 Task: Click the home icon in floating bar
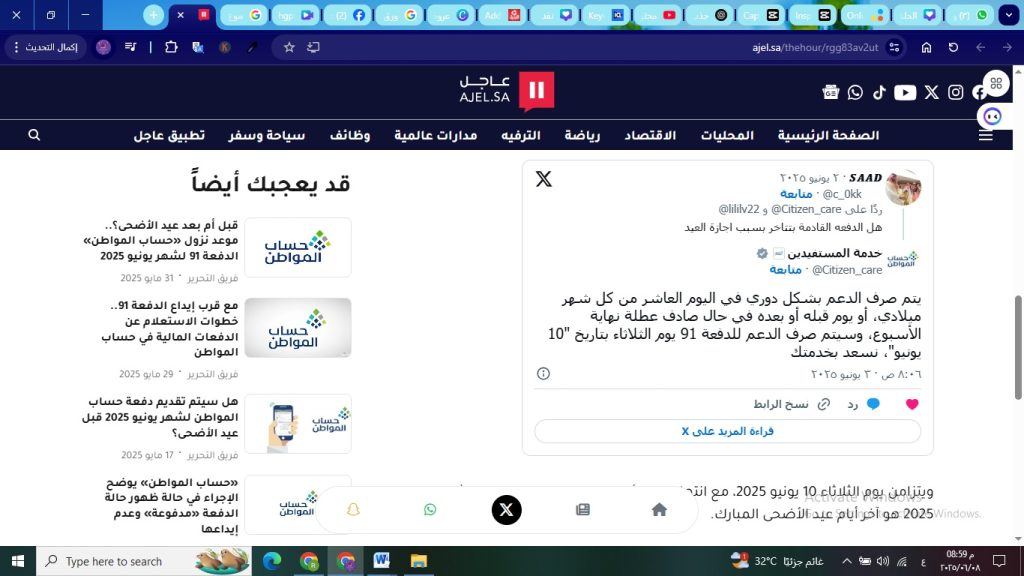(x=659, y=510)
